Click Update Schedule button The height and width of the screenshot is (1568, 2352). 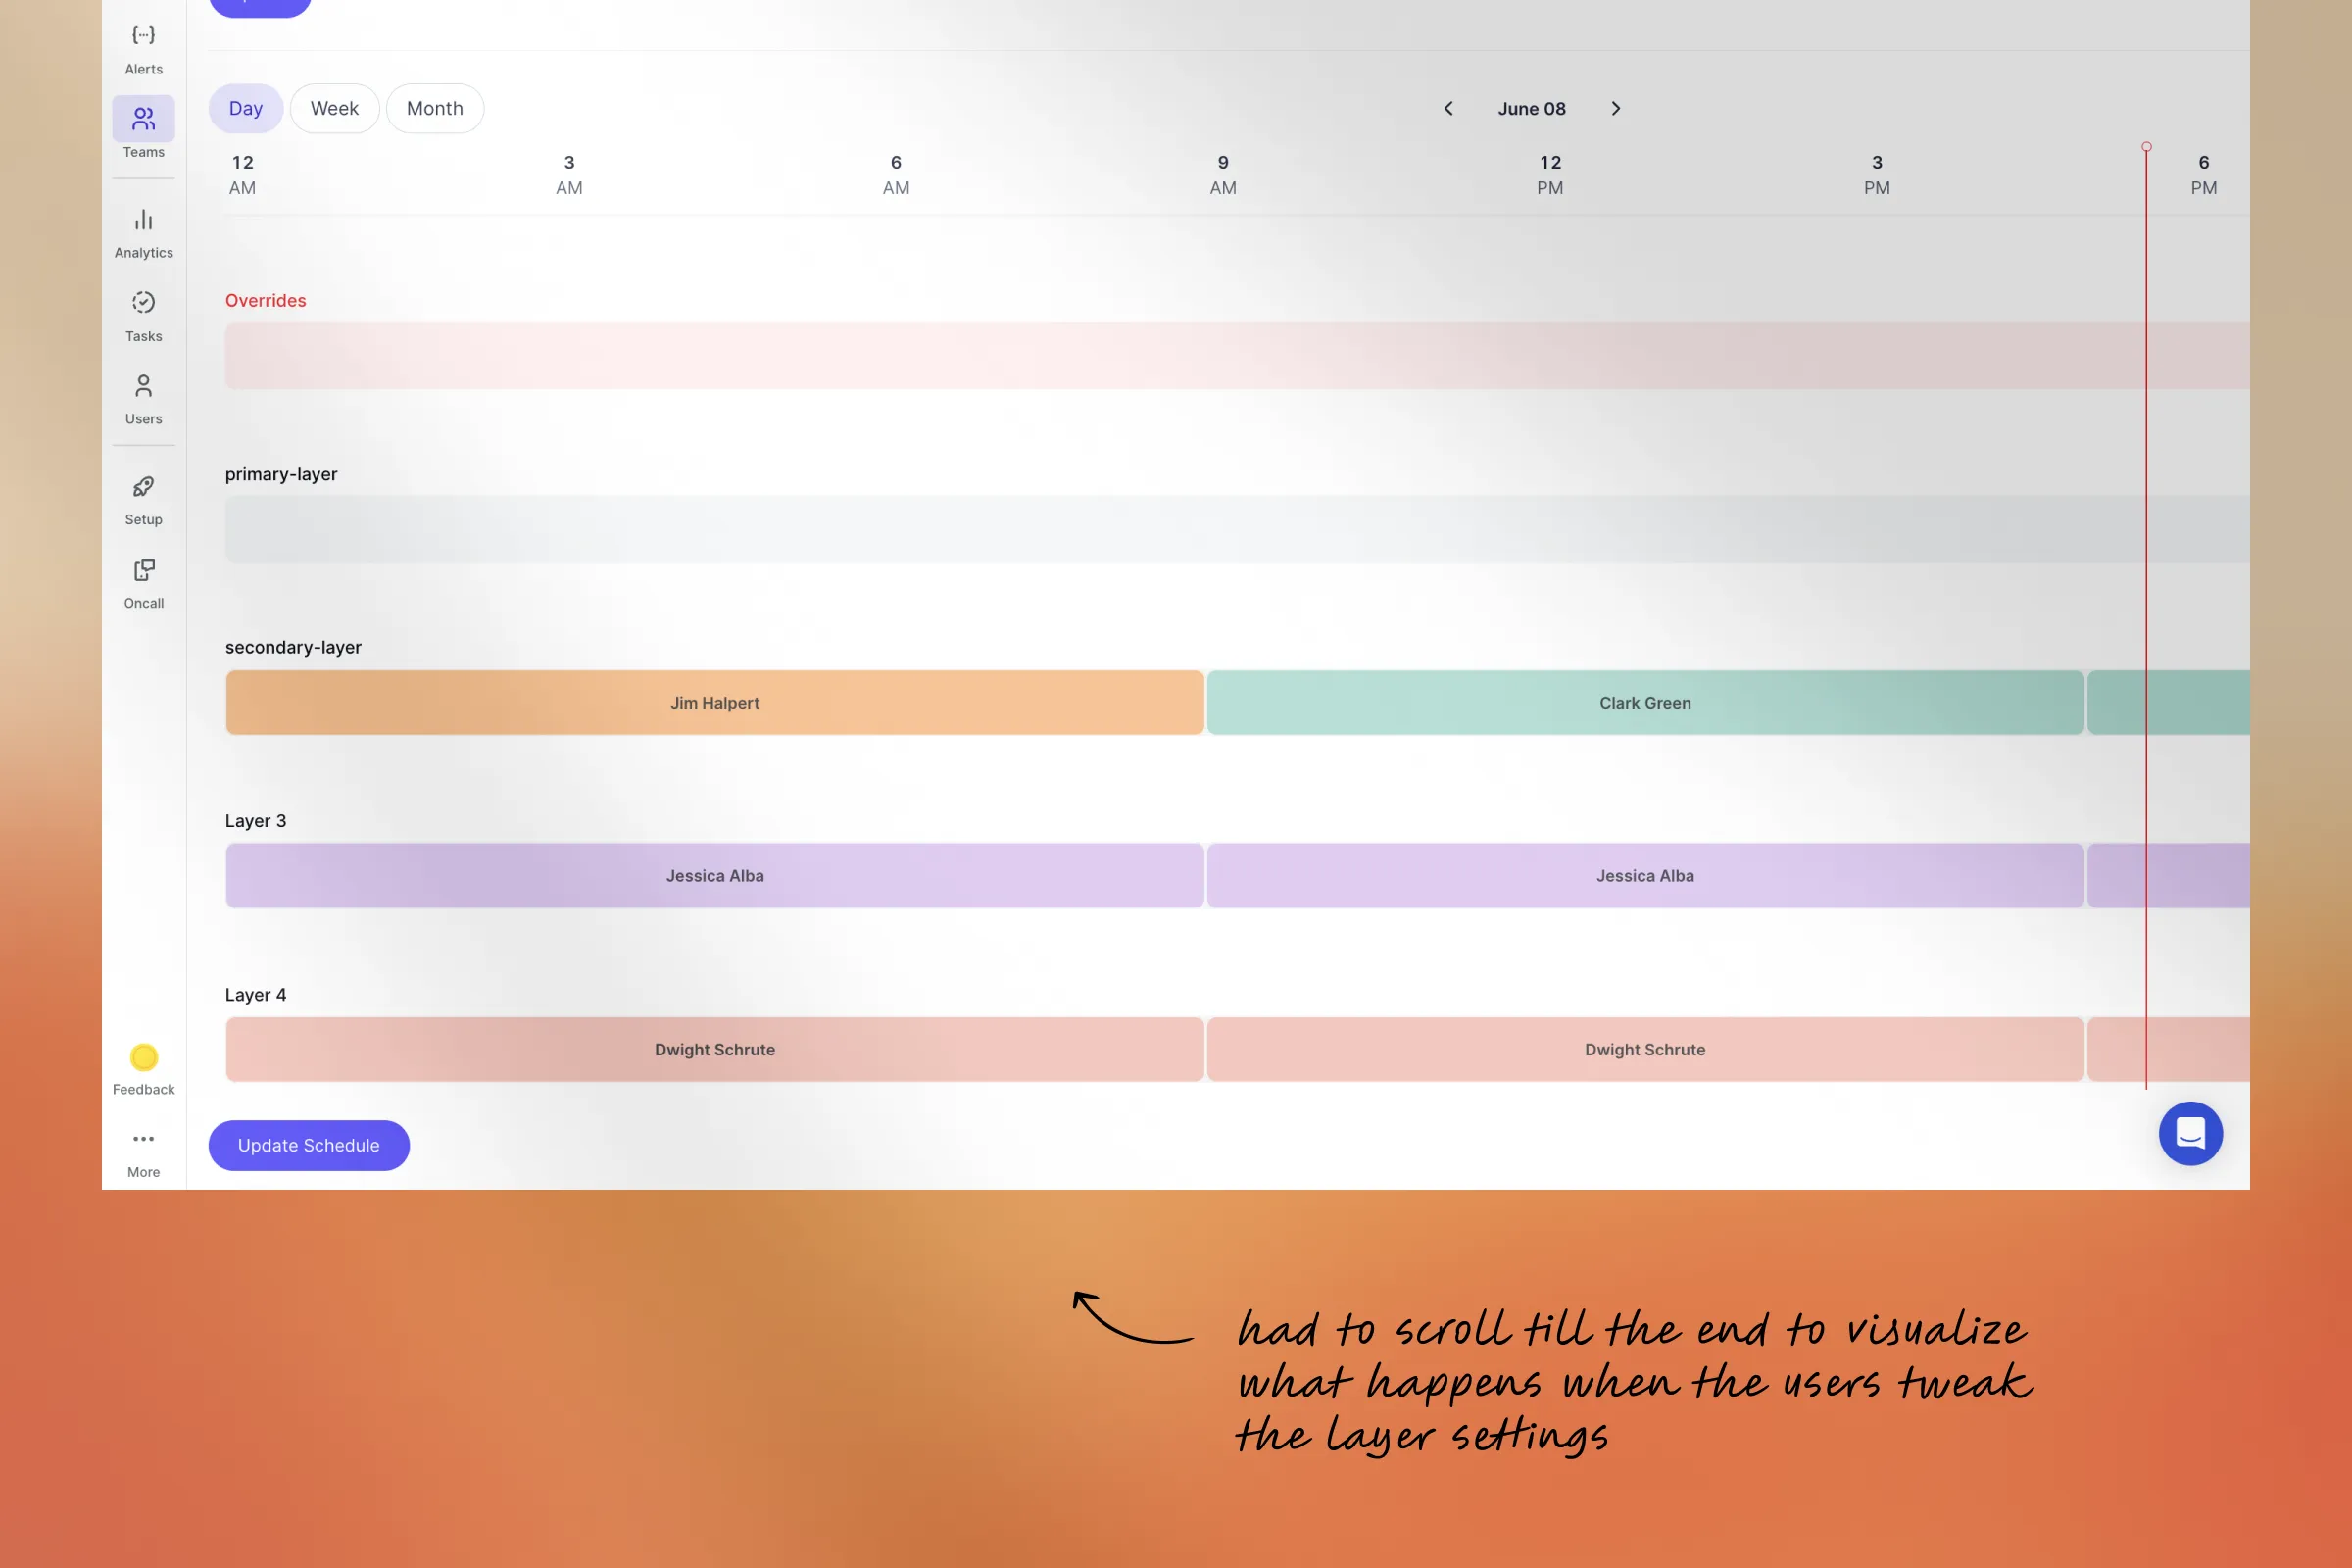(x=308, y=1145)
